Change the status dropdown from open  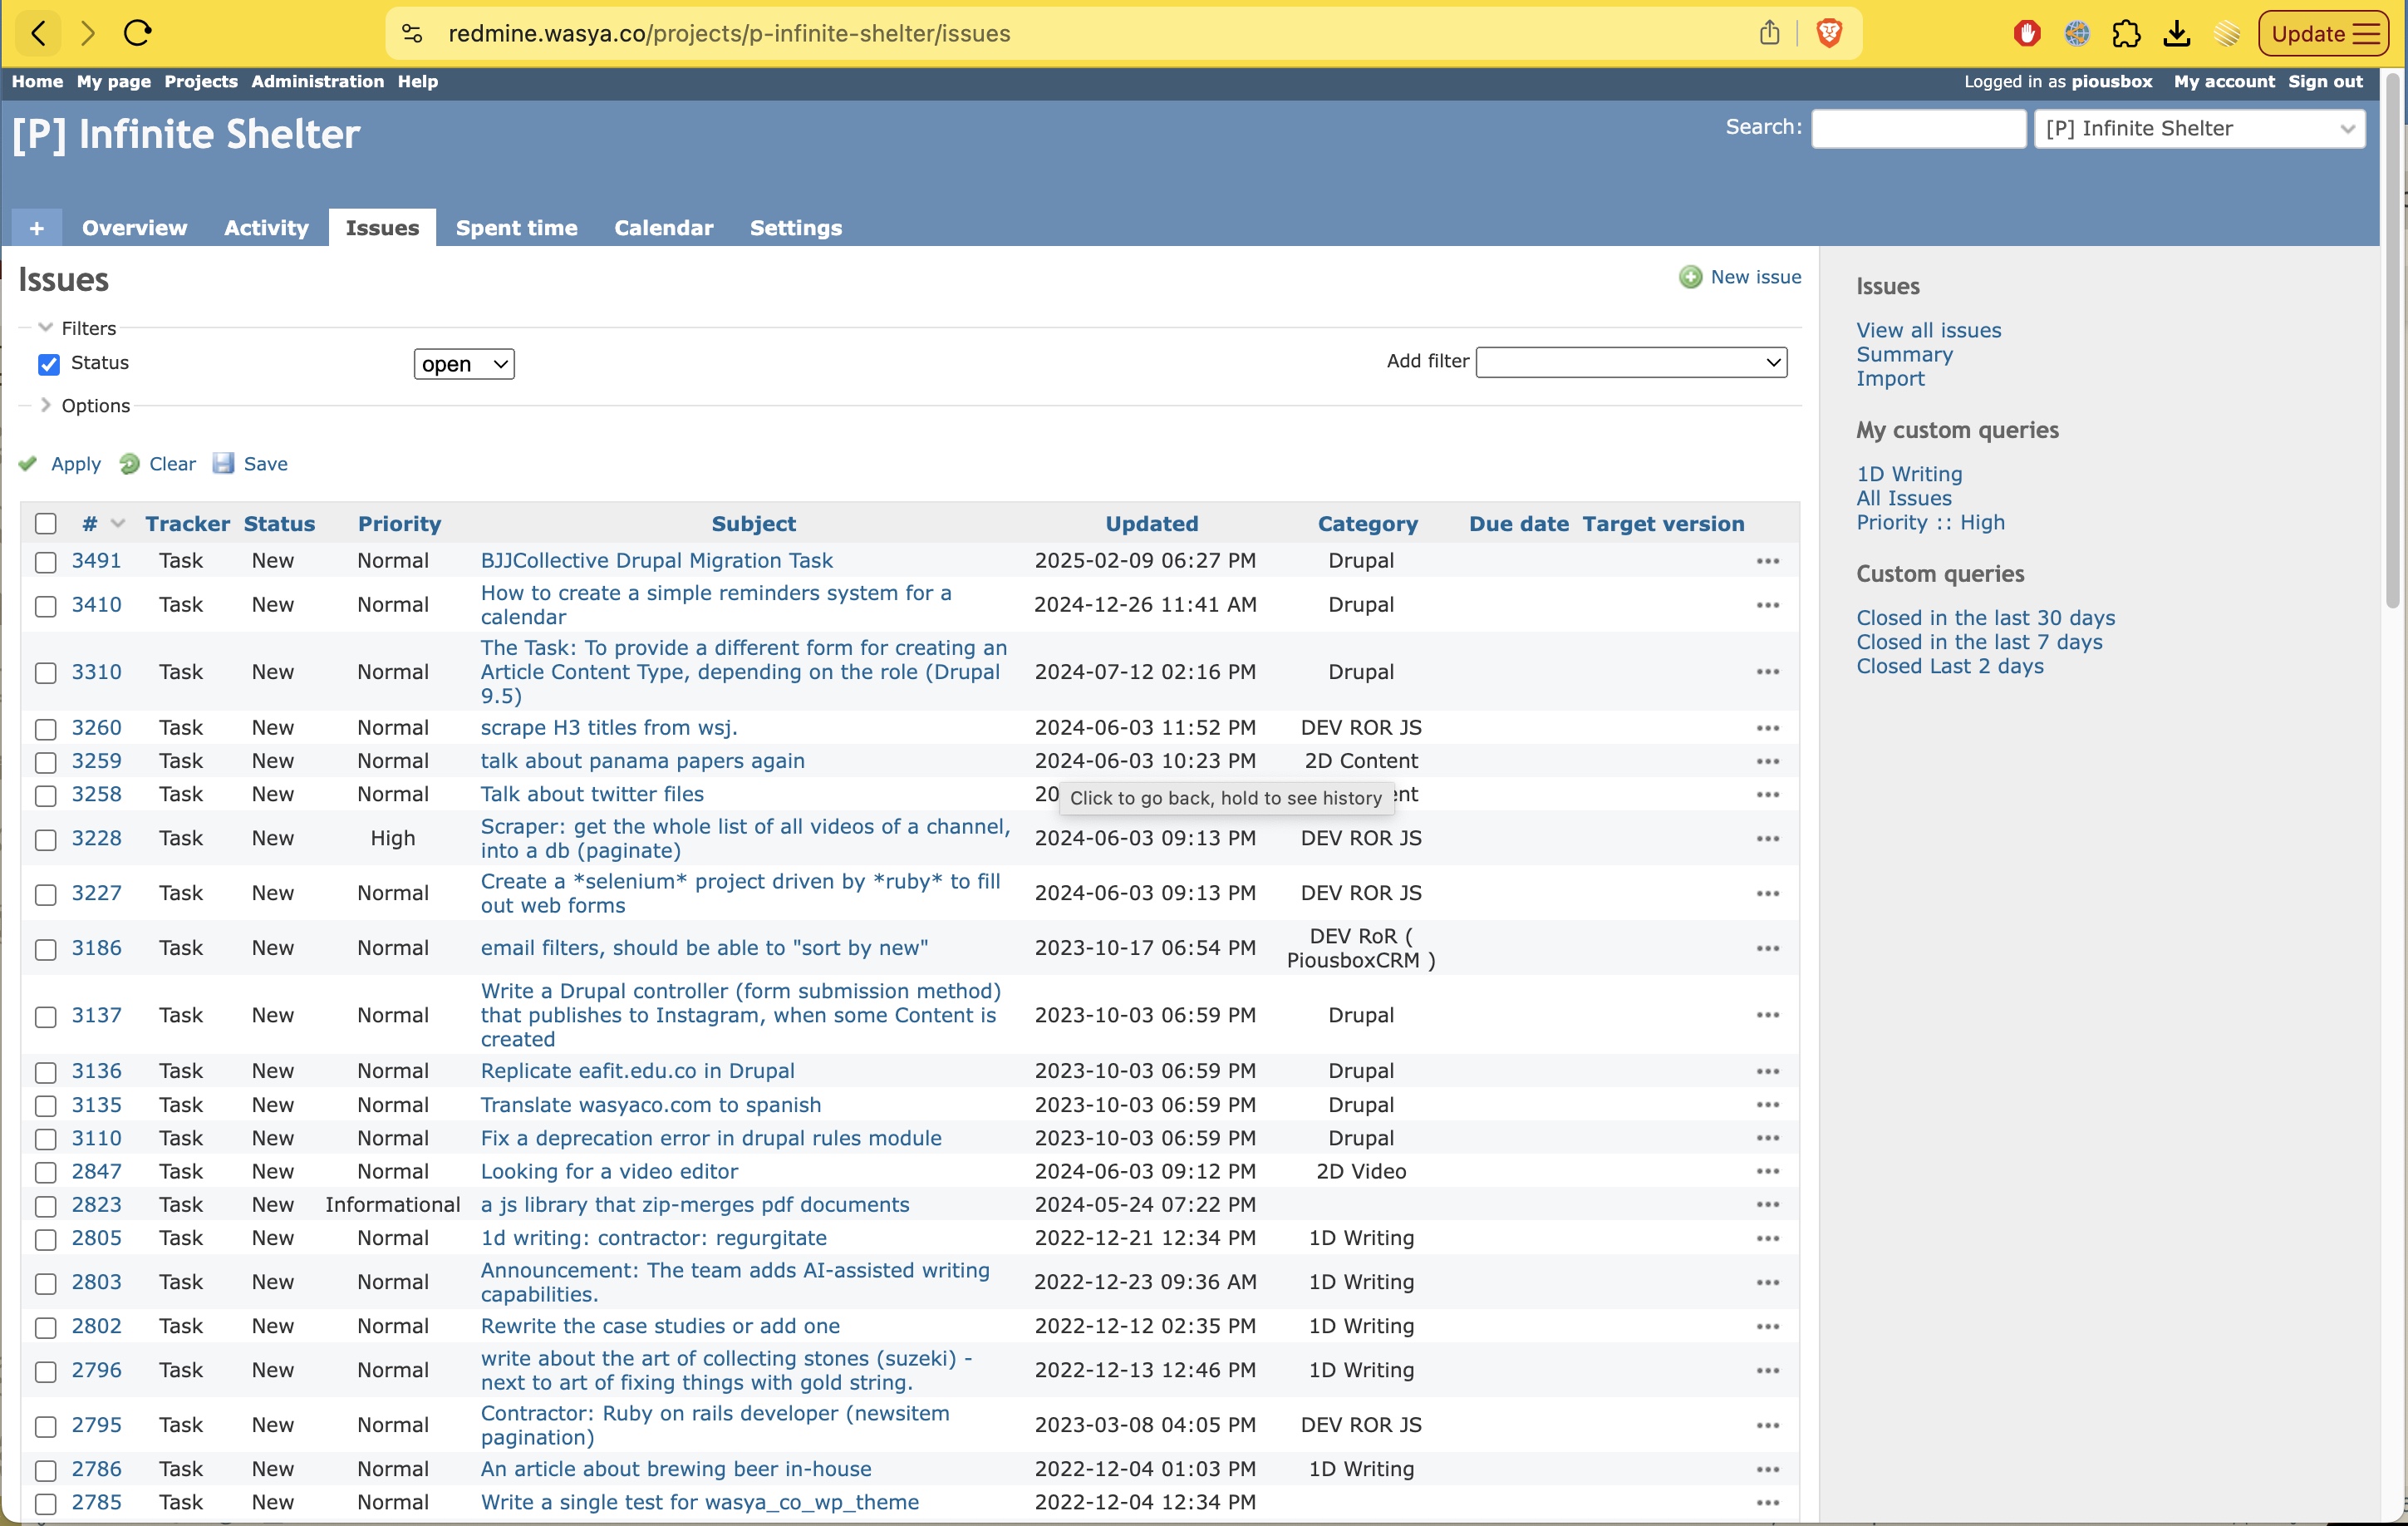pos(463,363)
